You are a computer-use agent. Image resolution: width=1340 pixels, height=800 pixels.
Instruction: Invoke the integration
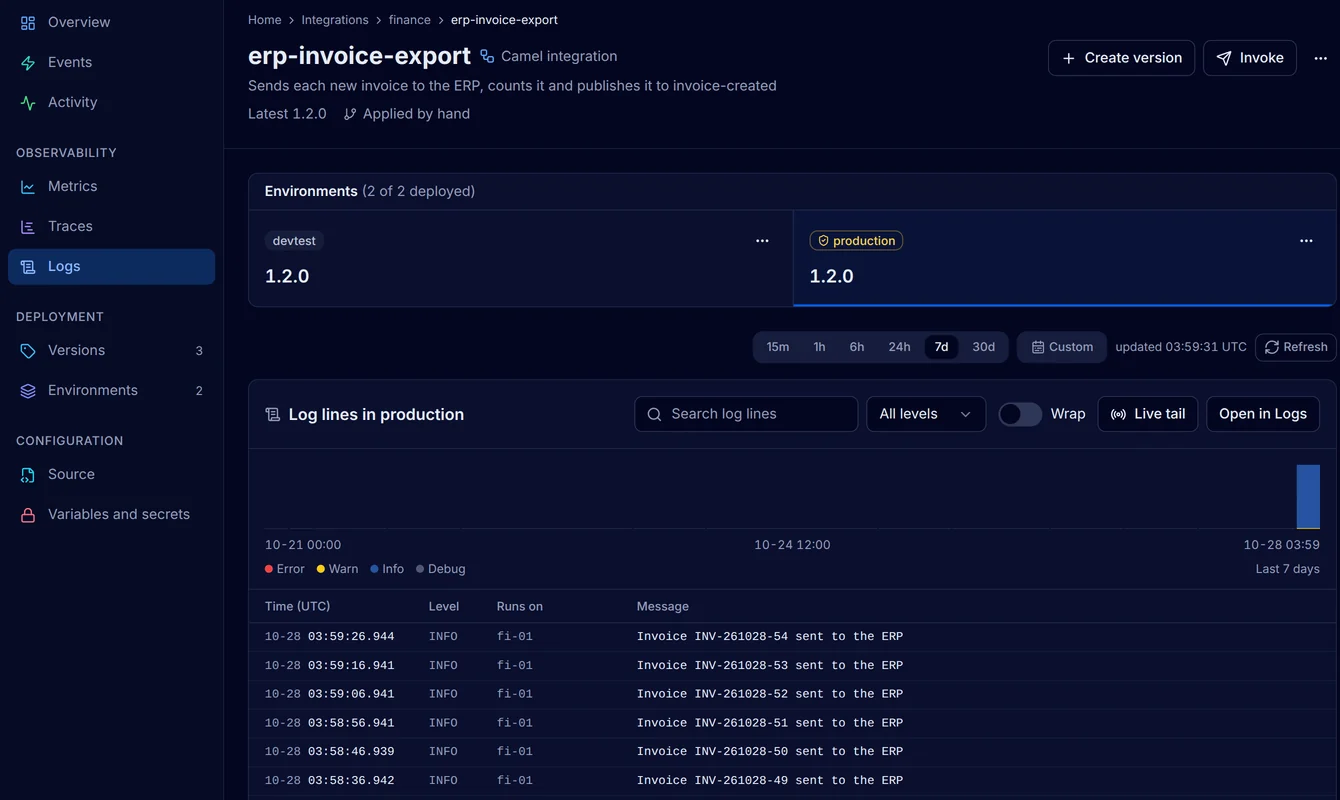[x=1250, y=58]
